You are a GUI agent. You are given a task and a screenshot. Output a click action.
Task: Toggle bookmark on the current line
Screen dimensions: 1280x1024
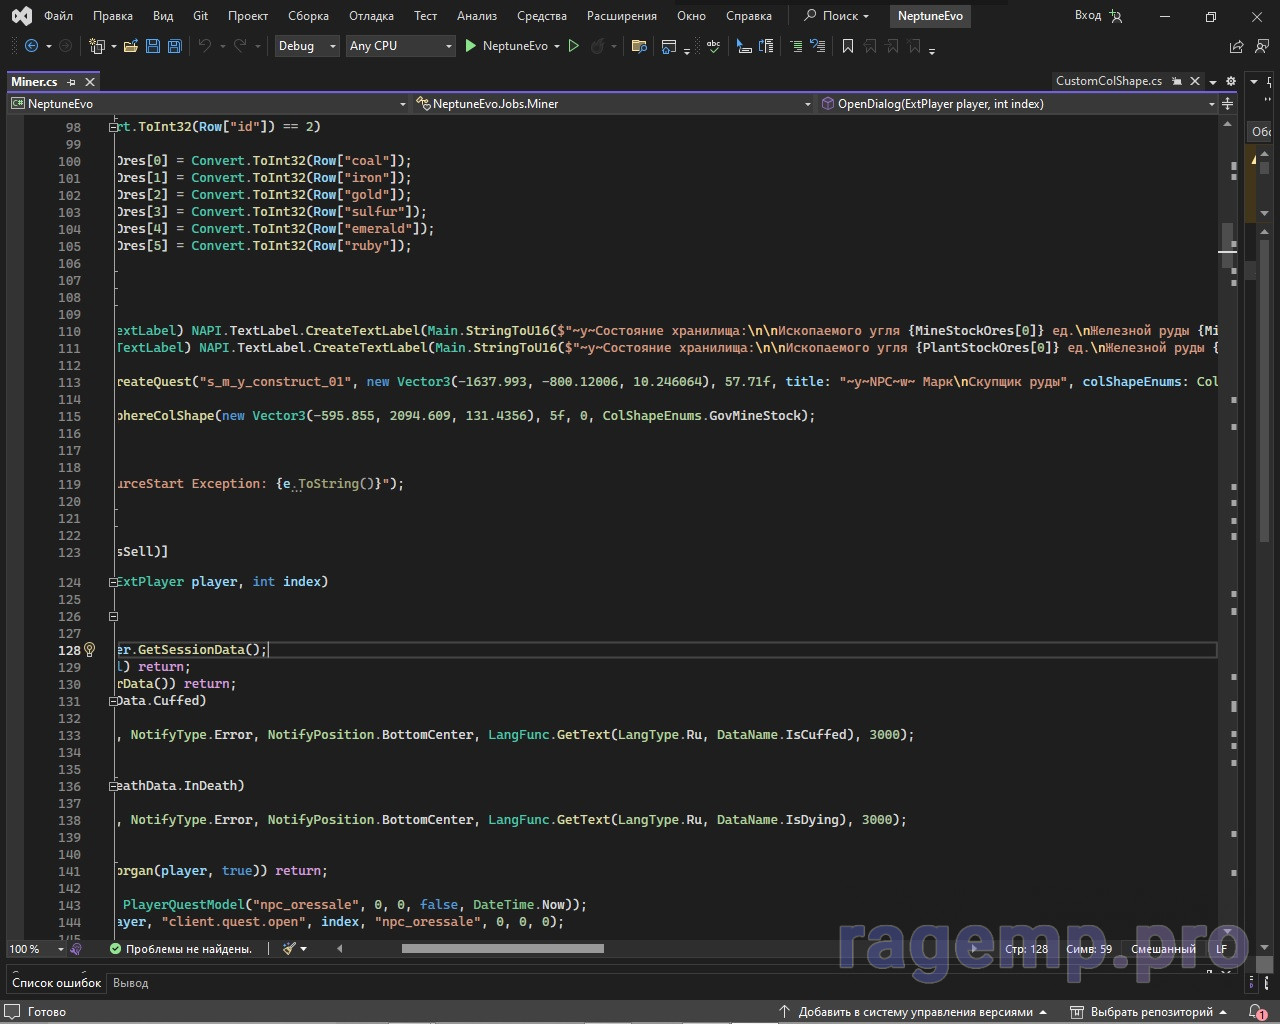click(x=848, y=46)
